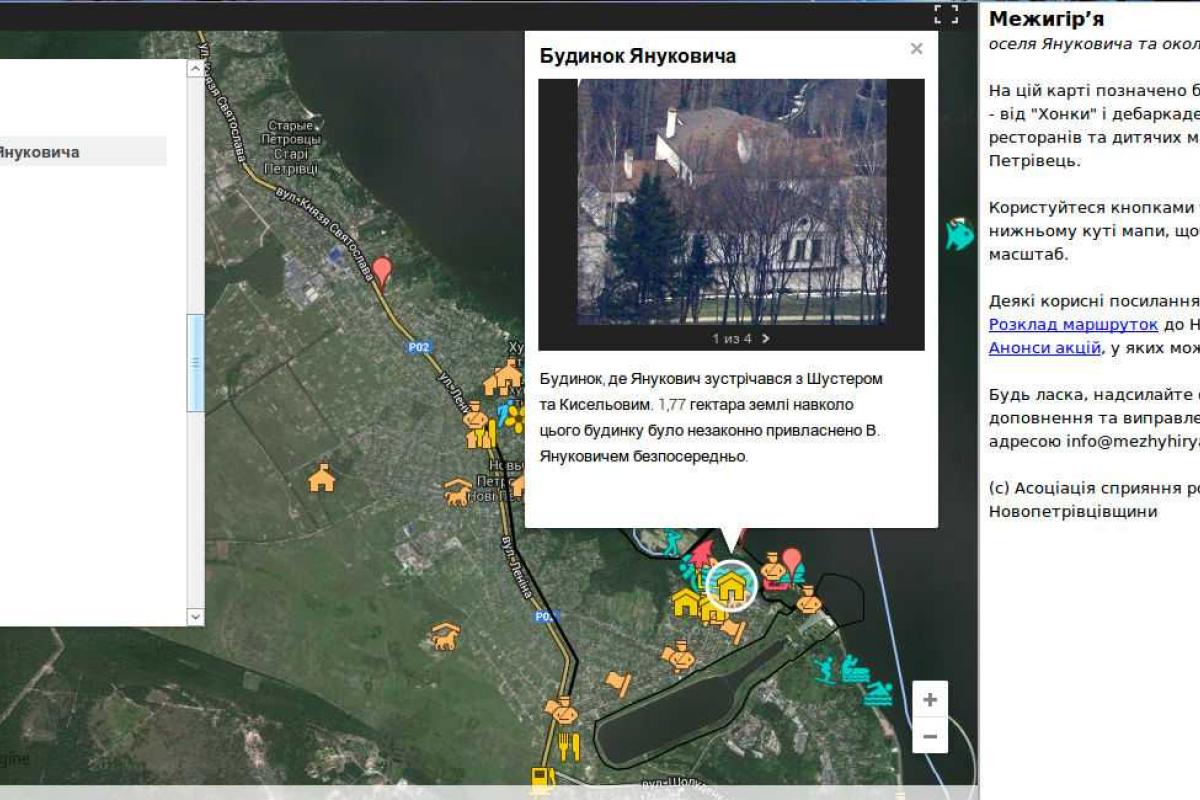Click the left panel scroll down arrow

196,617
